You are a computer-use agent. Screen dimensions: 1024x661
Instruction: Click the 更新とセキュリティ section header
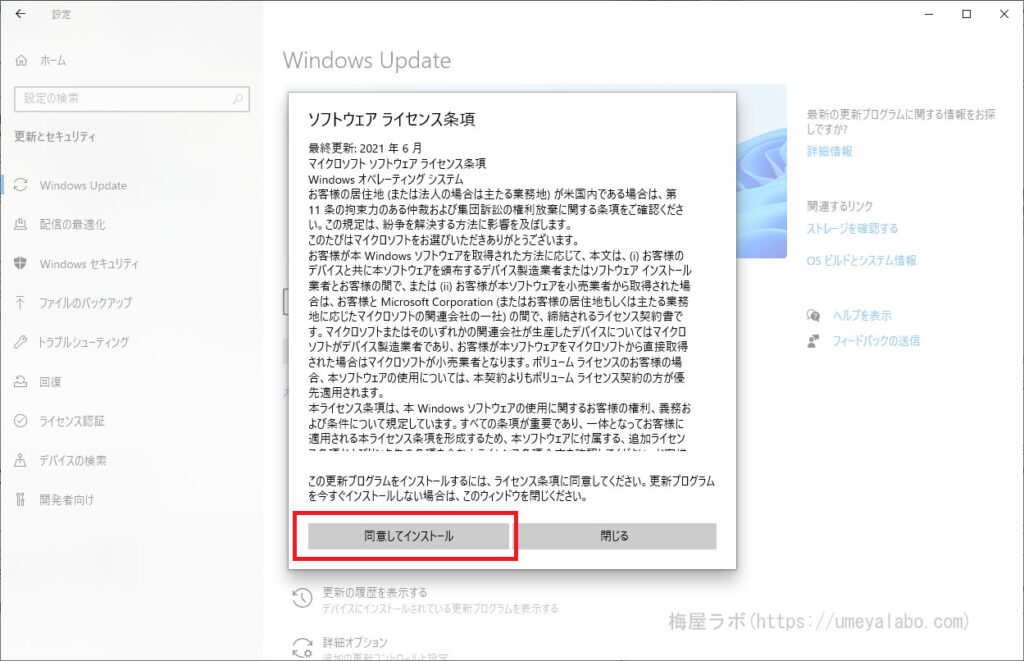point(55,137)
